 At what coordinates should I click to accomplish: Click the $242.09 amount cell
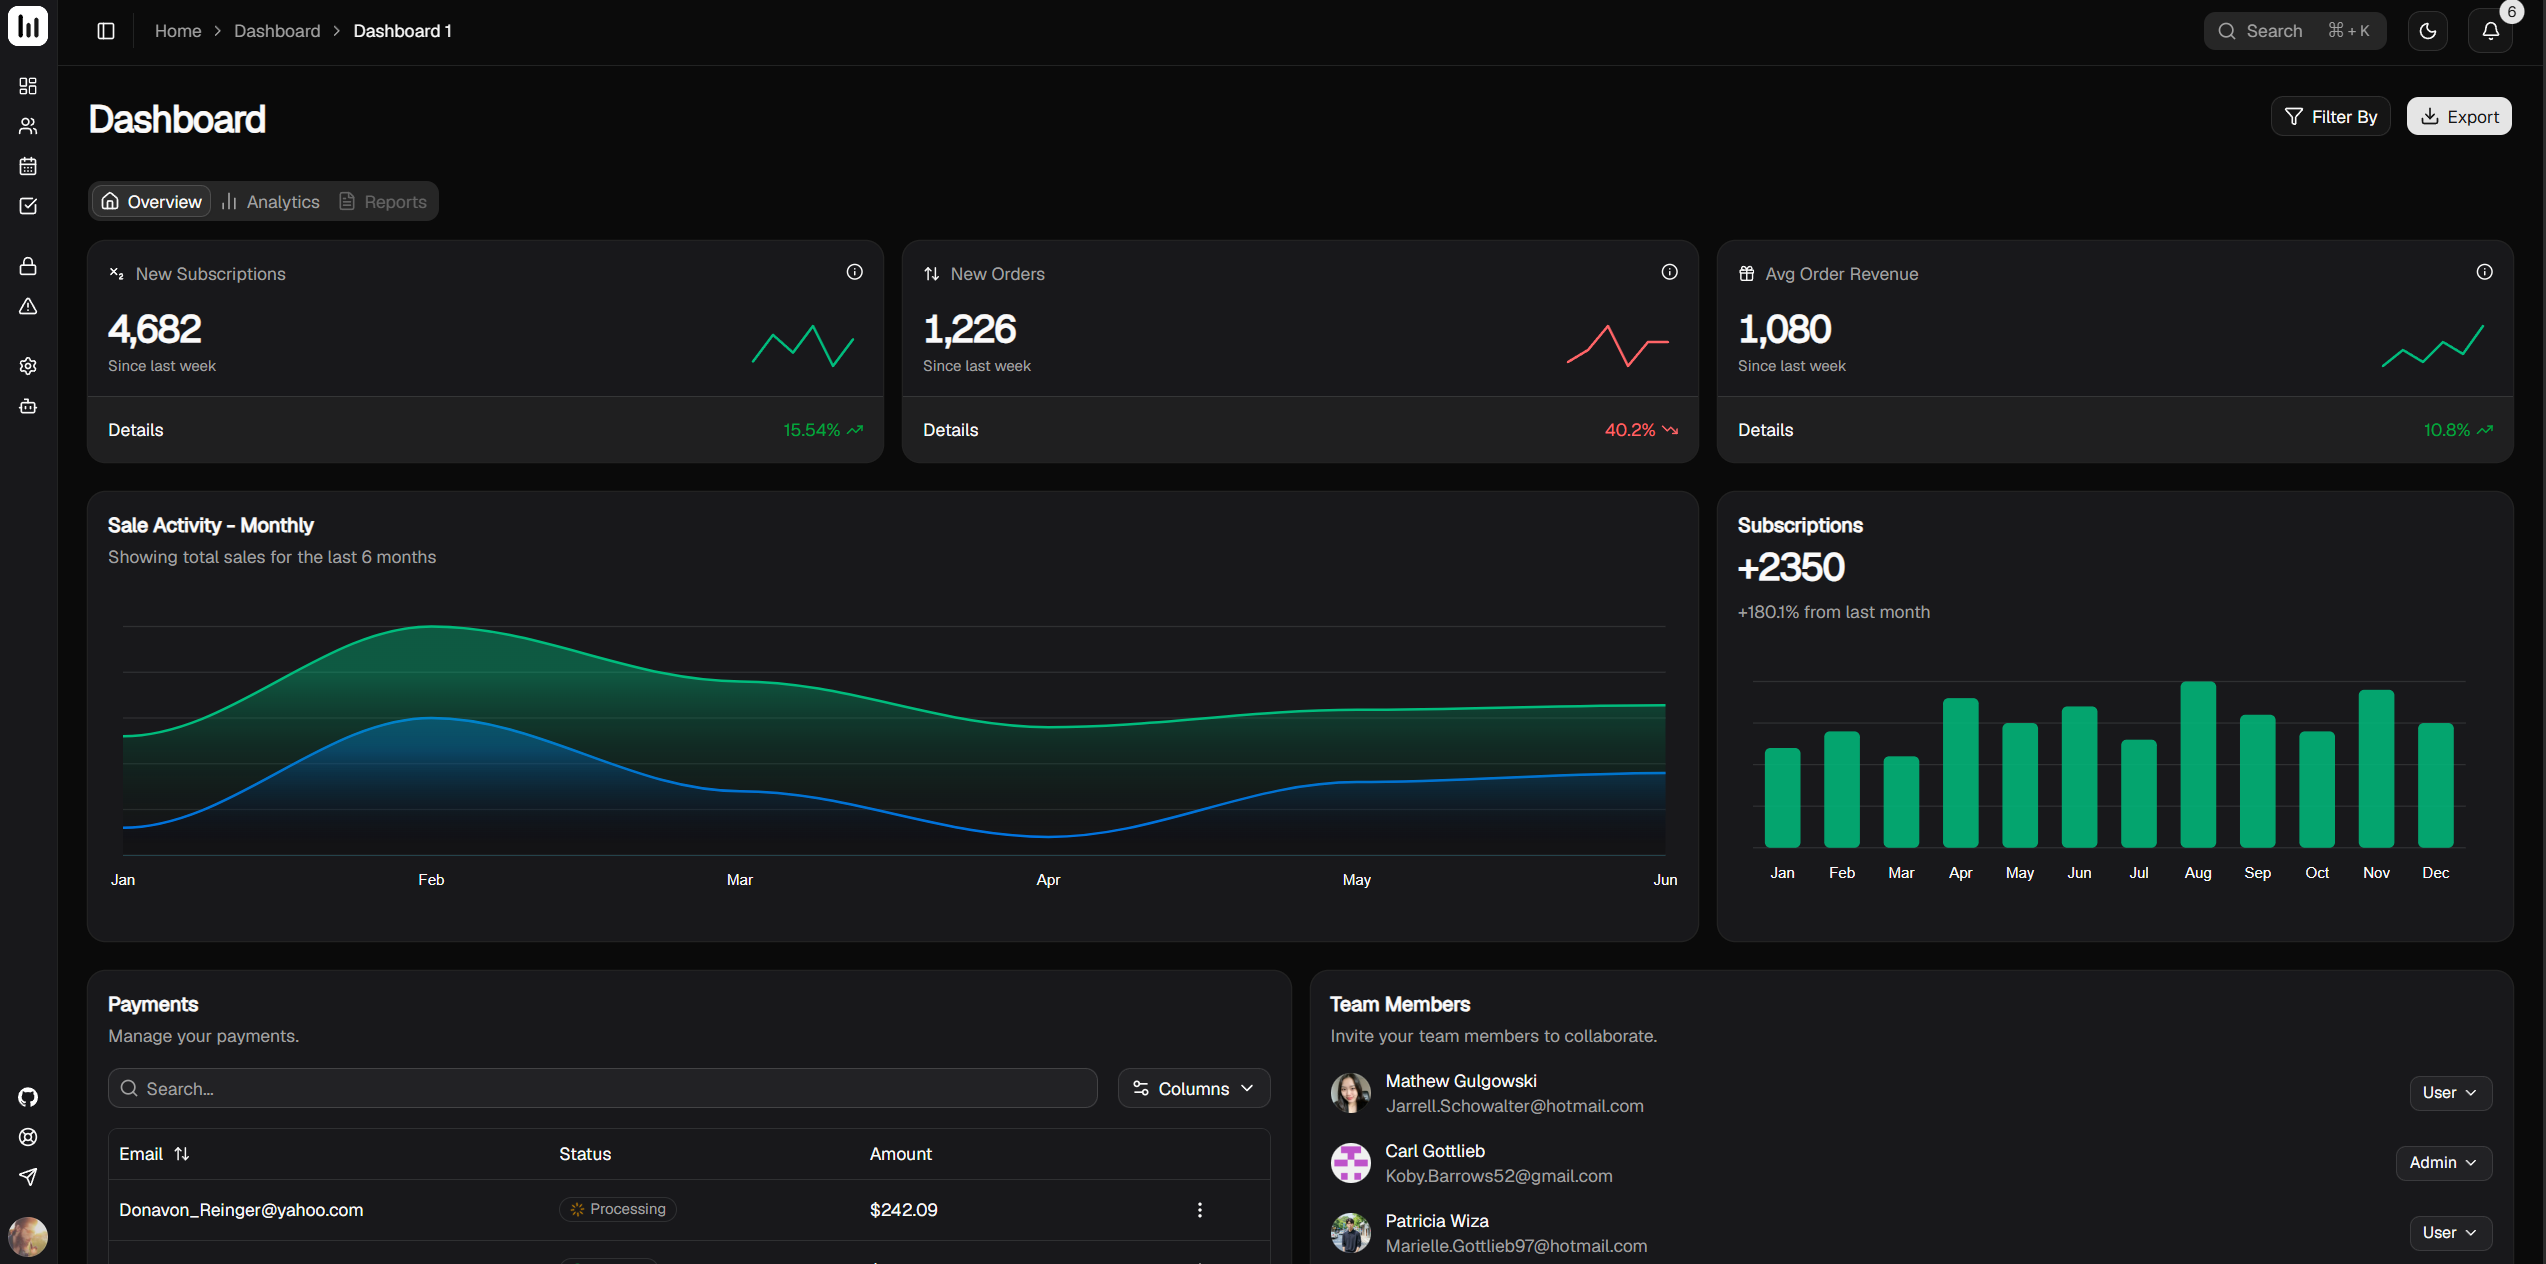coord(904,1210)
